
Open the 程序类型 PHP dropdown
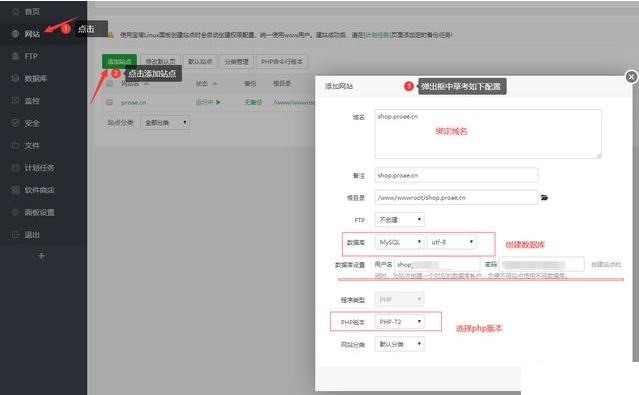pos(399,300)
